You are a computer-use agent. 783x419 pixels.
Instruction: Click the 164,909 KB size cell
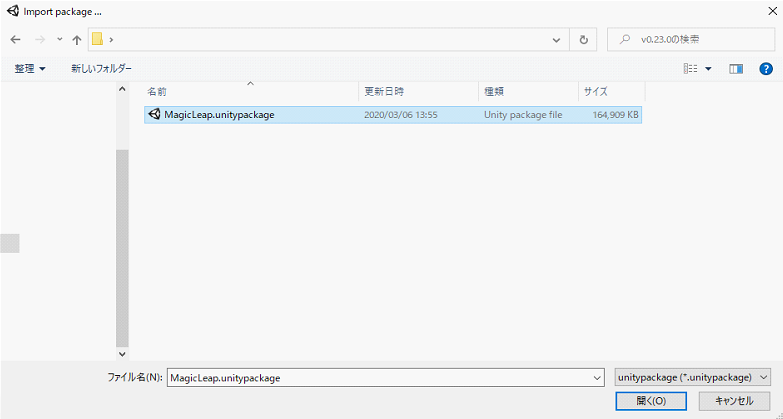[x=615, y=115]
